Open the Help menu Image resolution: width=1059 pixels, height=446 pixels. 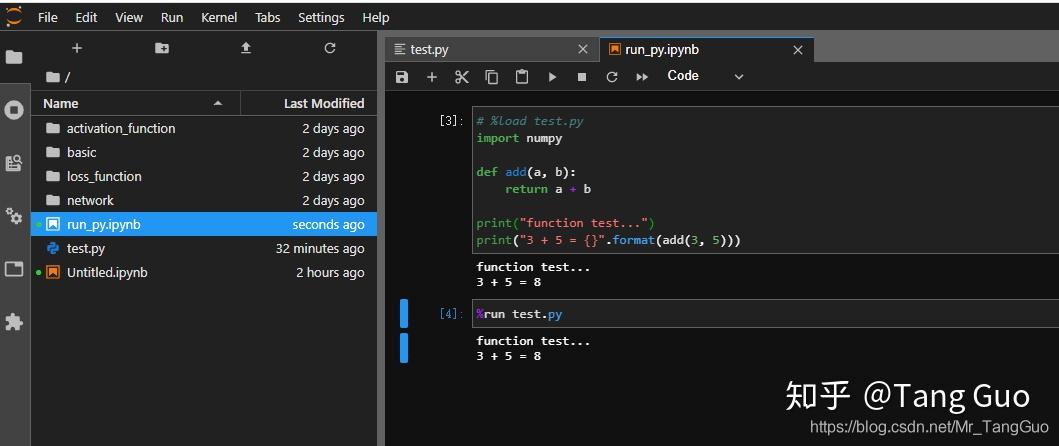click(376, 18)
